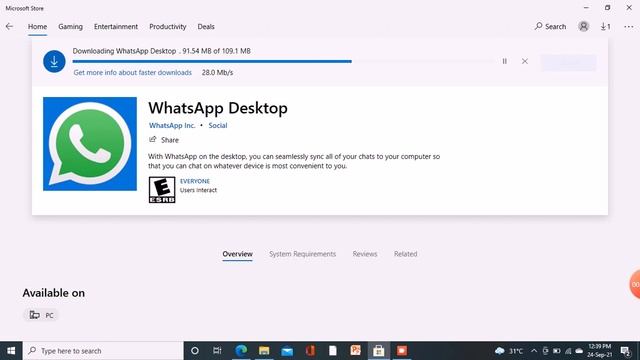Show hidden system tray icons
The image size is (640, 360).
tap(534, 351)
